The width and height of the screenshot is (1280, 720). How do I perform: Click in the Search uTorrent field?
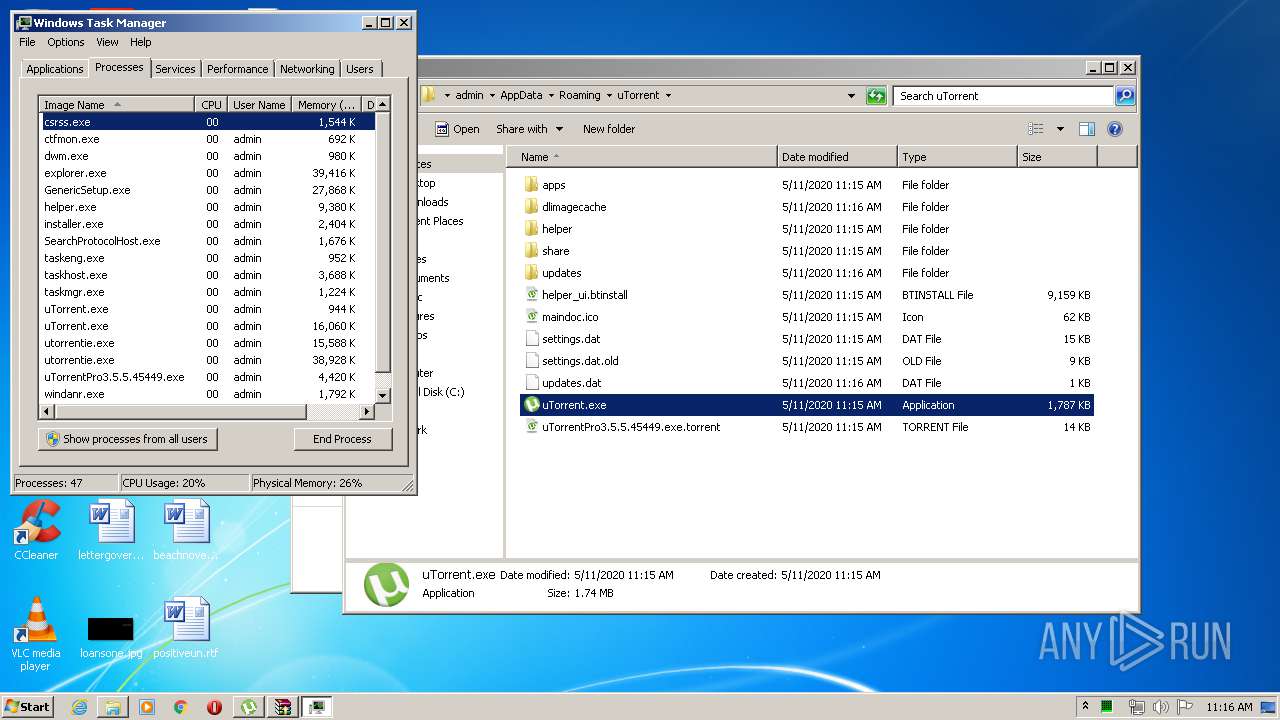[1003, 96]
